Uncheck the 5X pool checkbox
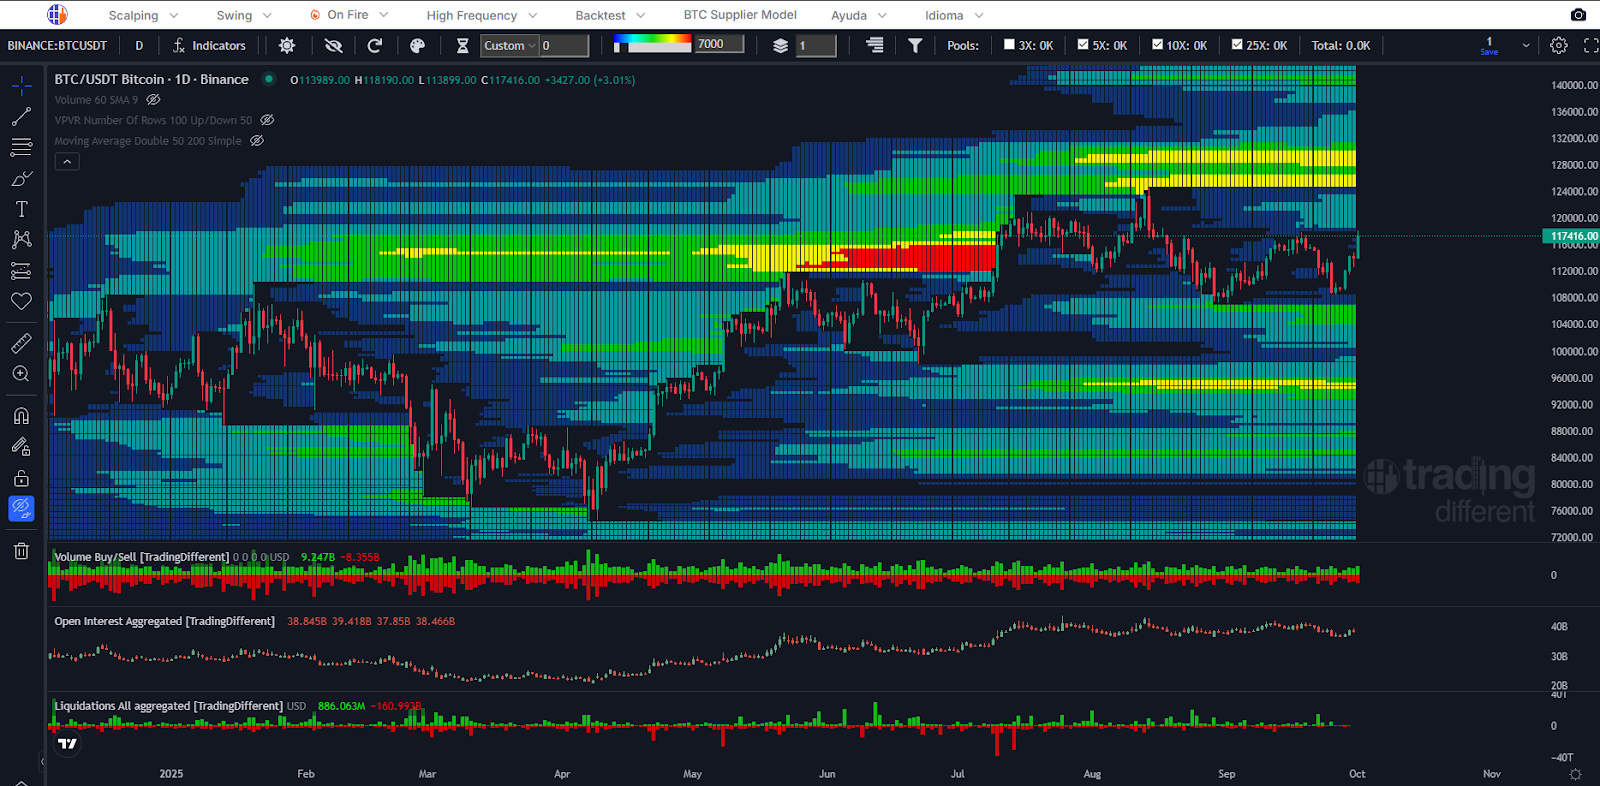The image size is (1600, 786). point(1083,44)
